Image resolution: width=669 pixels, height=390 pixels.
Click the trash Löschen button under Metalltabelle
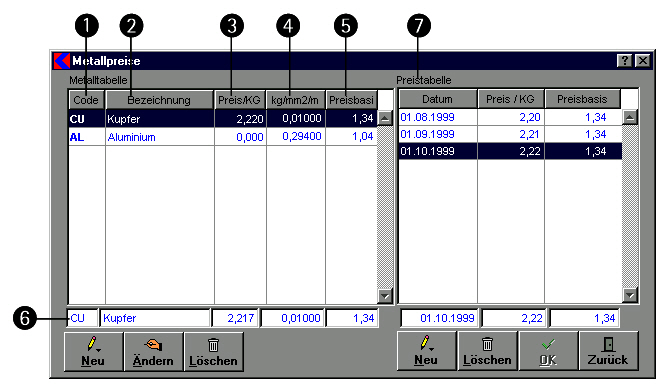(x=214, y=352)
